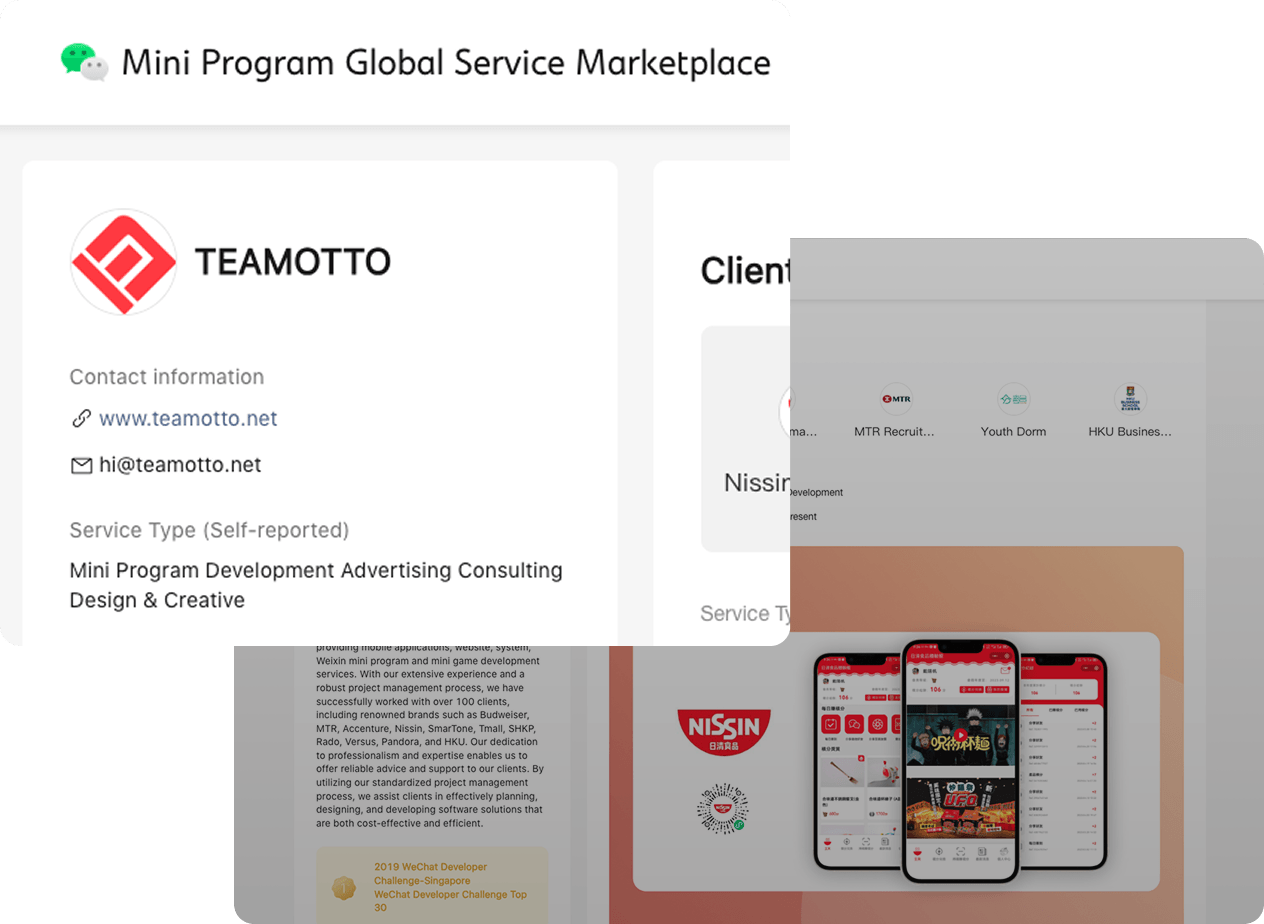Click the right phone mockup screenshot
1264x924 pixels.
1063,760
